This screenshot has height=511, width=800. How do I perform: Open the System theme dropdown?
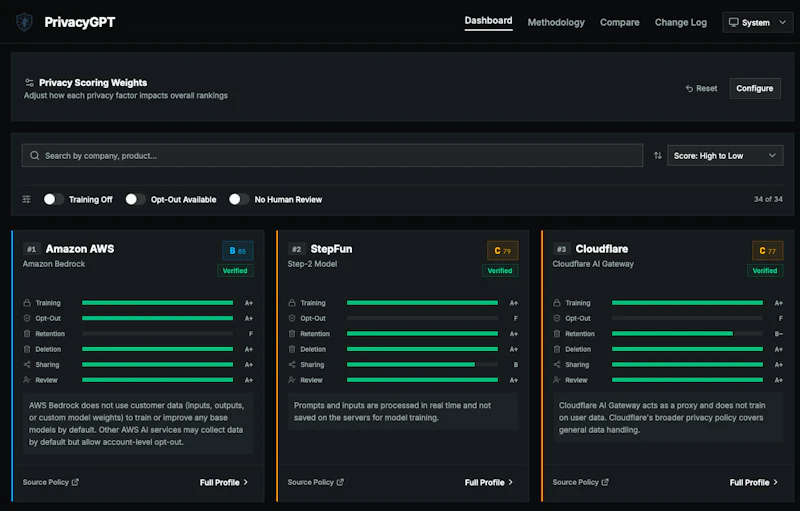[758, 22]
